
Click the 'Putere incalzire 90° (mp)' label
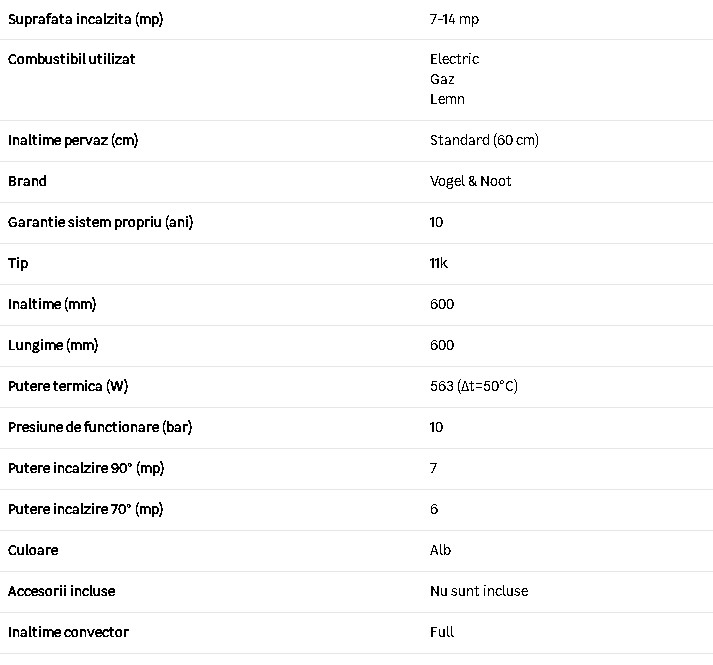[86, 468]
